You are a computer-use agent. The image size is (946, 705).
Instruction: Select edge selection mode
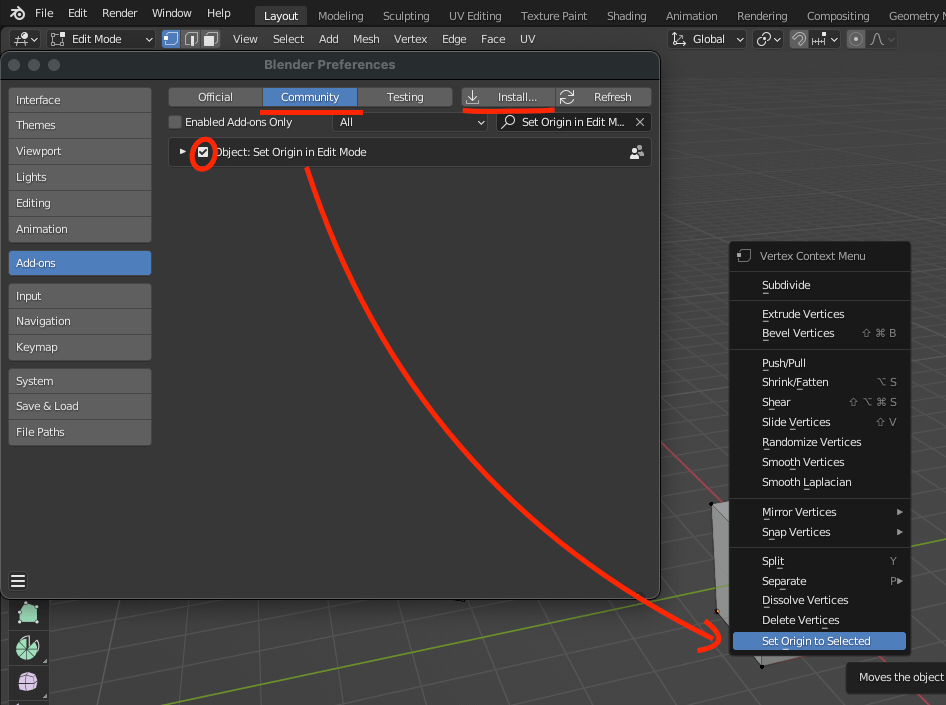191,39
